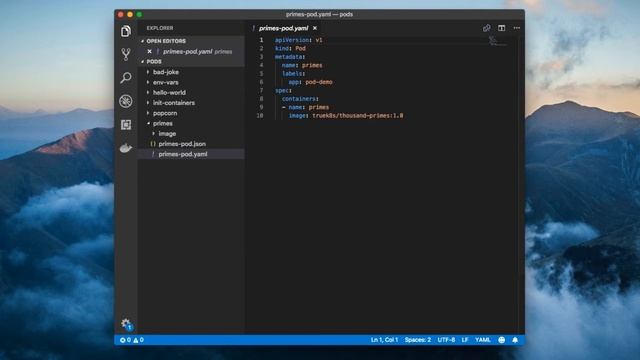Screen dimensions: 640x360
Task: Click the minimap preview in the editor
Action: (498, 41)
